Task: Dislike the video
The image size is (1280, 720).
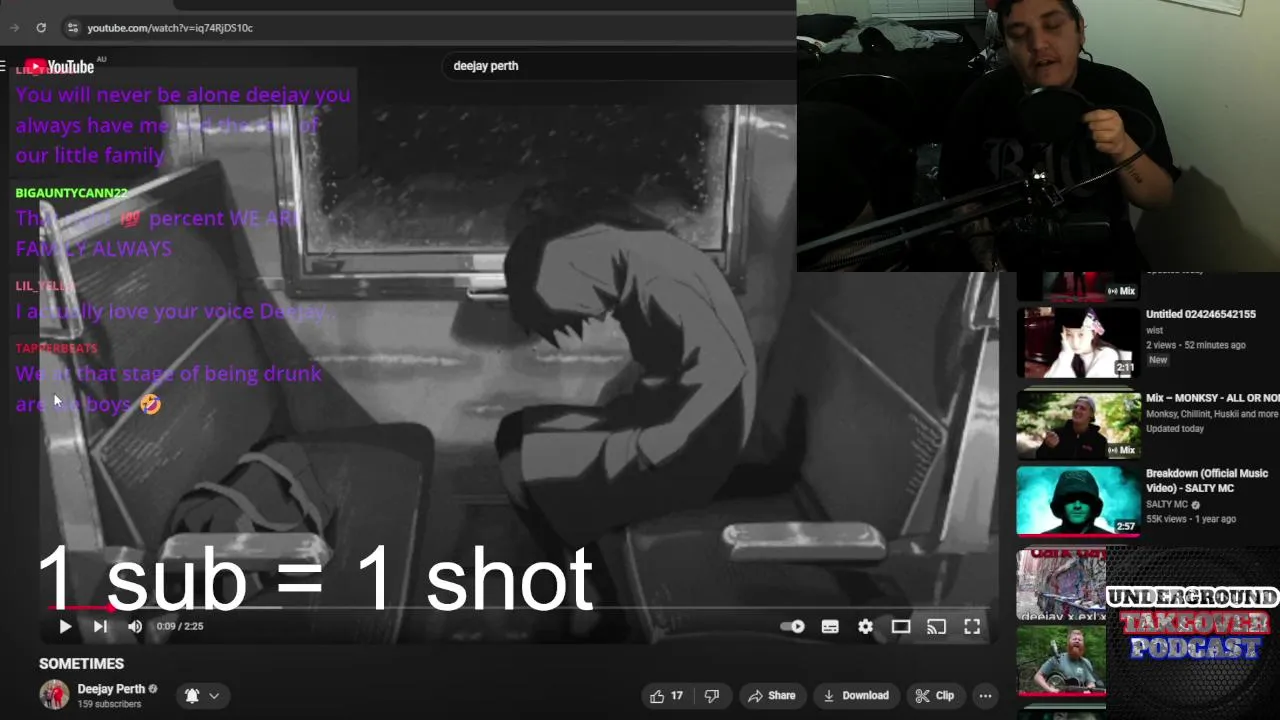Action: tap(712, 696)
